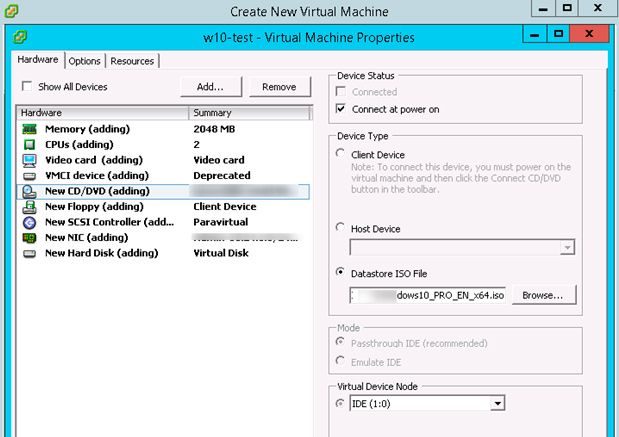Enable the Show All Devices checkbox
Image resolution: width=619 pixels, height=437 pixels.
click(27, 86)
